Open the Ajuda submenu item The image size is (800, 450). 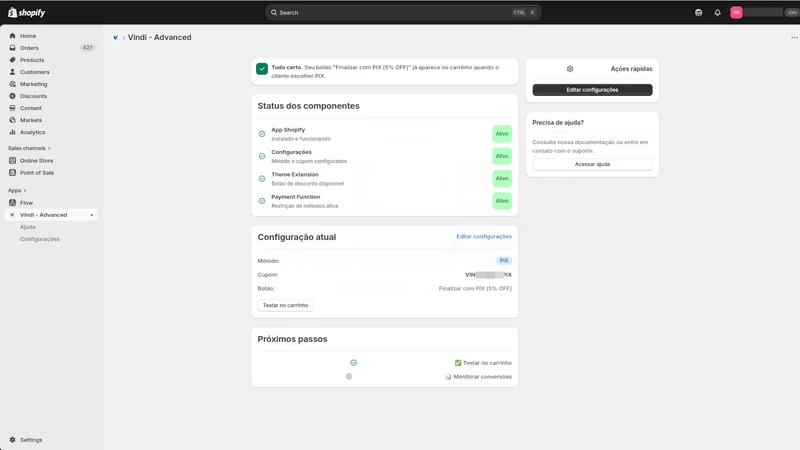pos(28,227)
